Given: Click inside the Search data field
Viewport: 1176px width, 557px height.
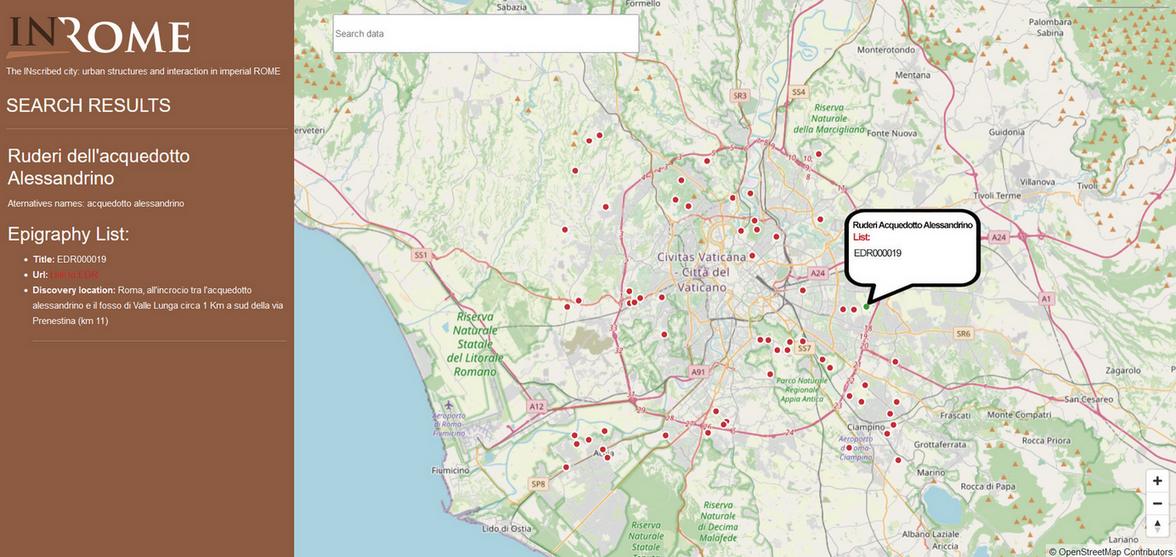Looking at the screenshot, I should pos(485,34).
